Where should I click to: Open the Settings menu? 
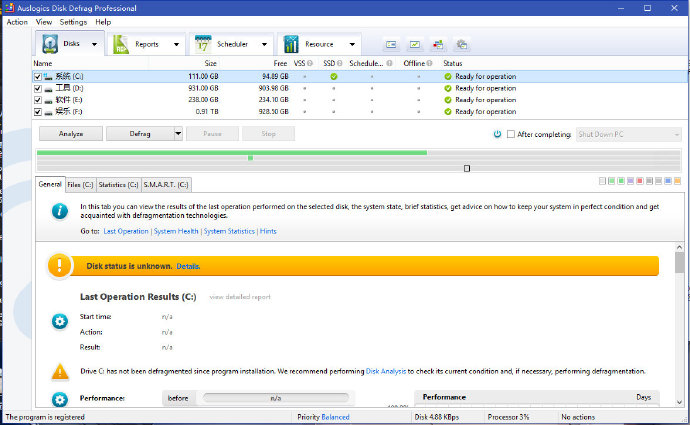(73, 22)
